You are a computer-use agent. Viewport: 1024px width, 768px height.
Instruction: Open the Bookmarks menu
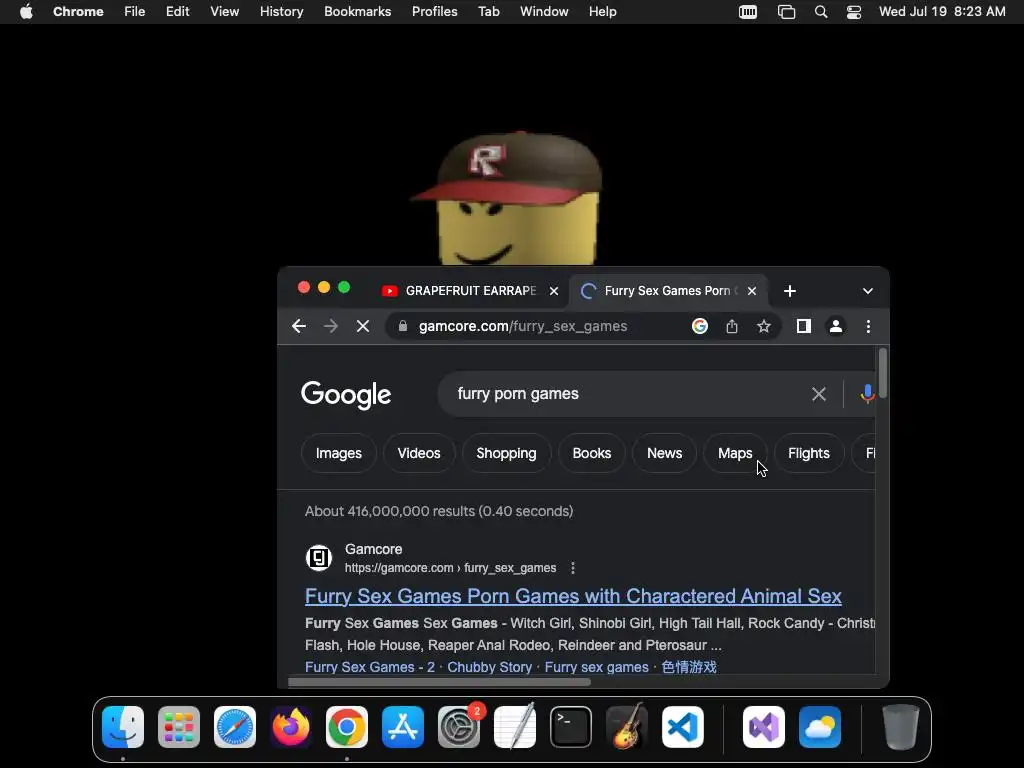click(357, 12)
